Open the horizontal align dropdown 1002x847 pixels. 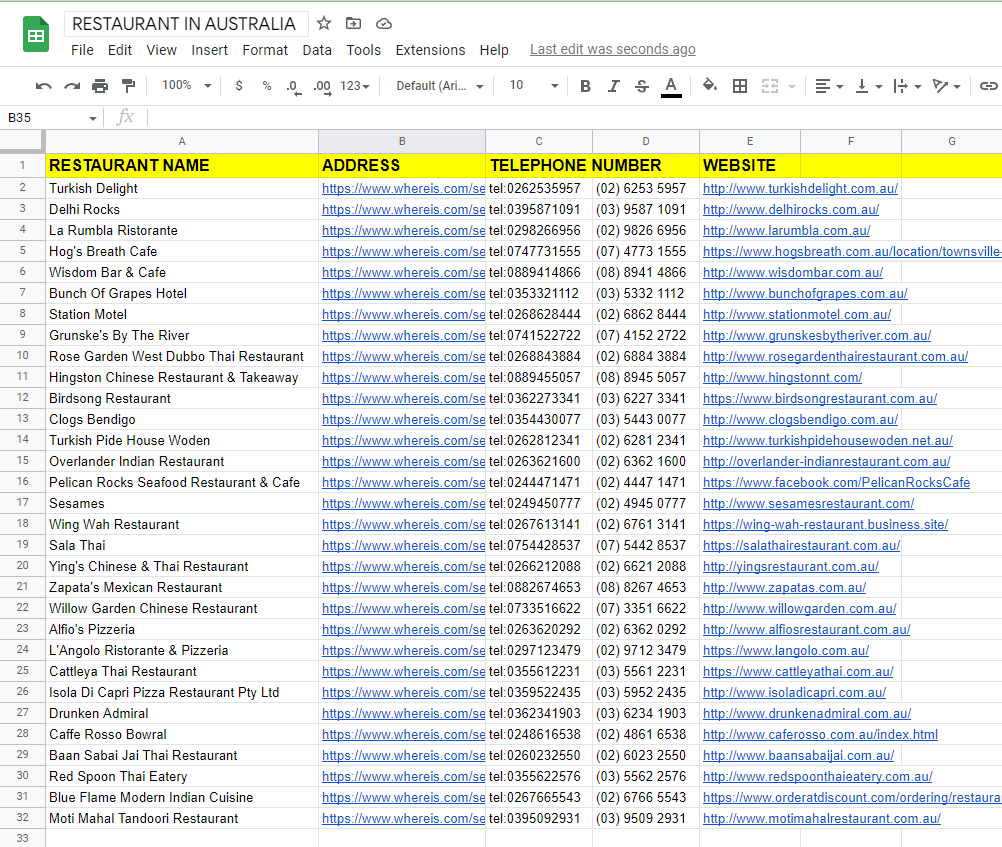[x=829, y=86]
